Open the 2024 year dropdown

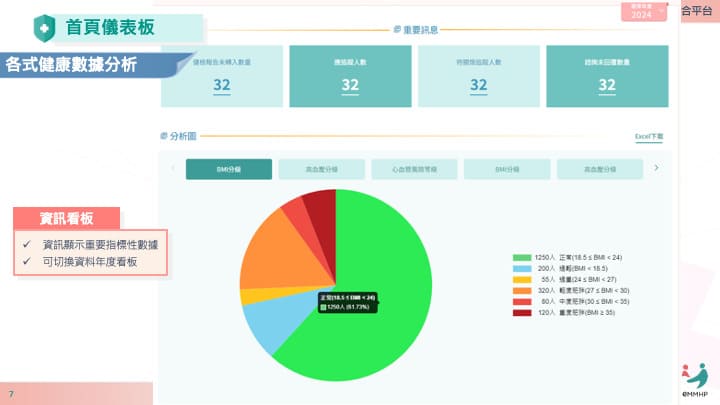(645, 13)
